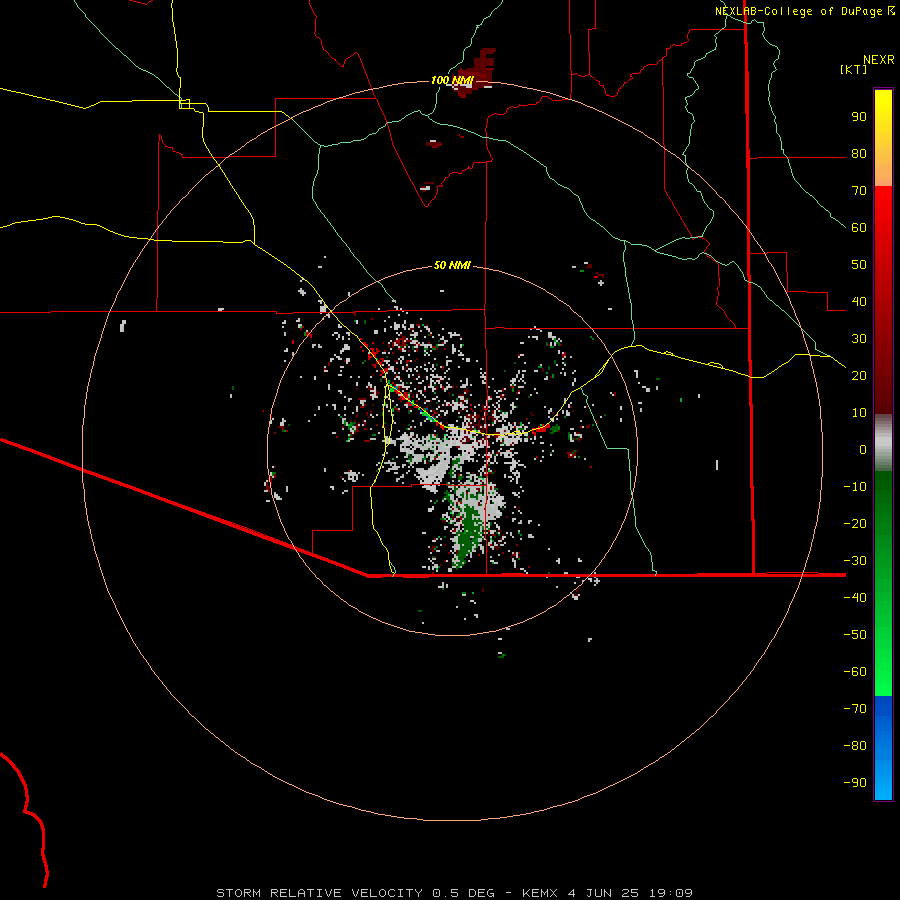This screenshot has width=900, height=900.
Task: Click the Storm Relative Velocity caption text
Action: click(x=454, y=893)
